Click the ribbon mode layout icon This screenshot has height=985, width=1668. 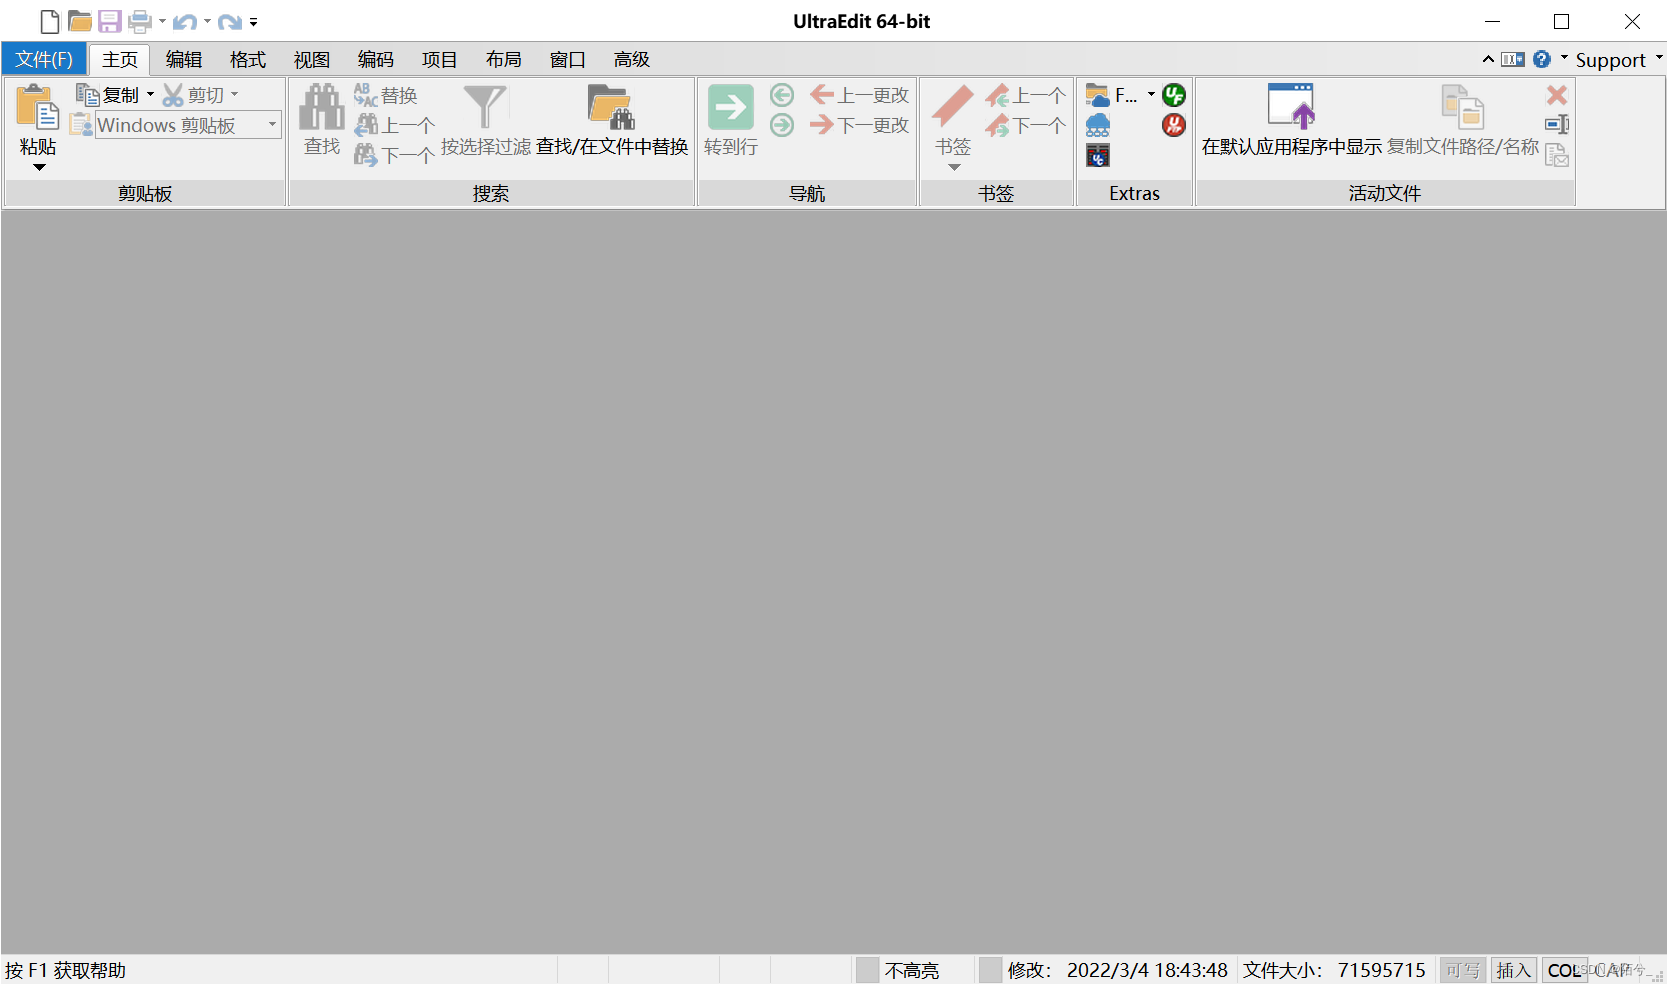tap(1513, 59)
